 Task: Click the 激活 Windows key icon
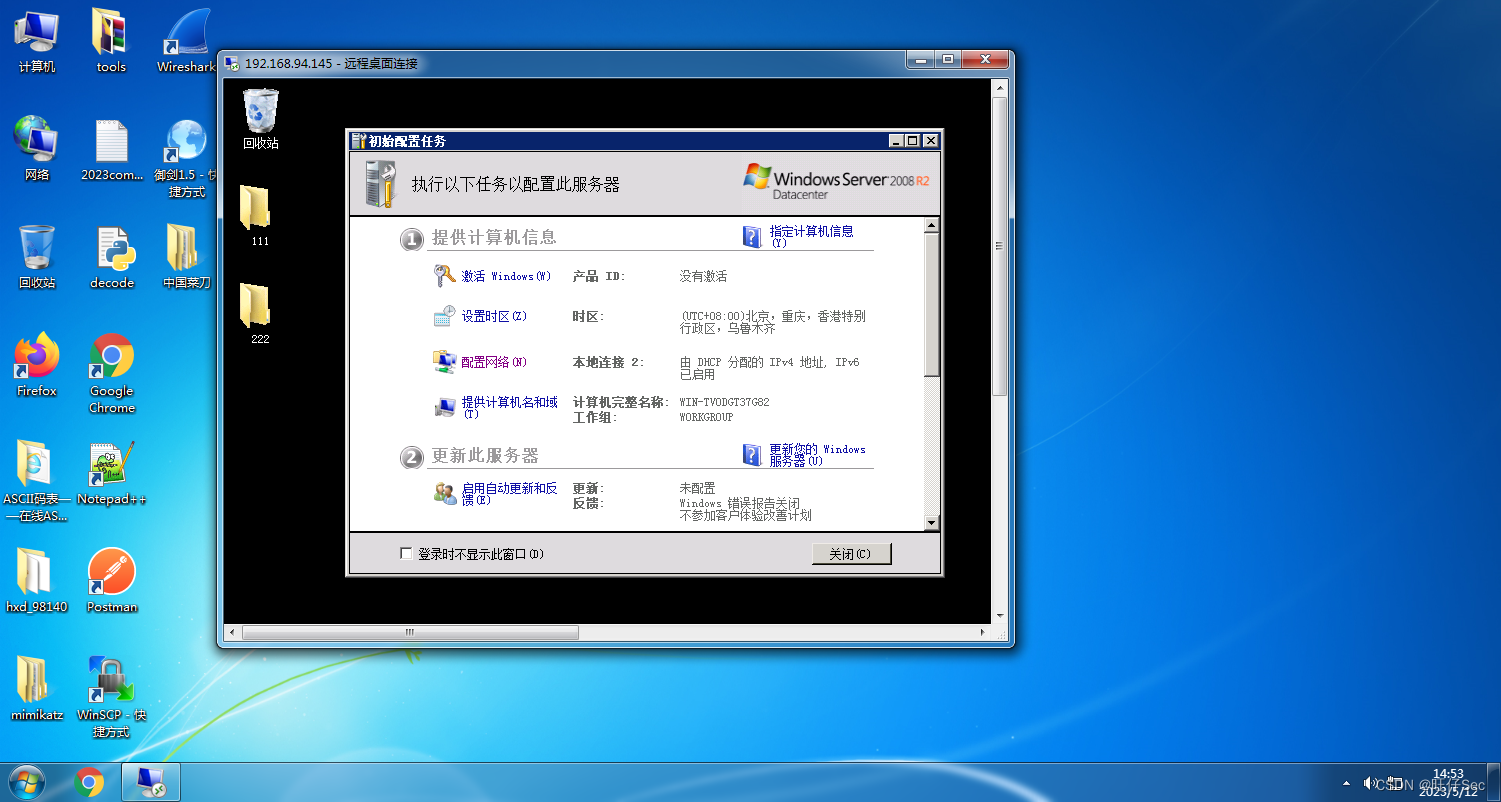click(445, 276)
